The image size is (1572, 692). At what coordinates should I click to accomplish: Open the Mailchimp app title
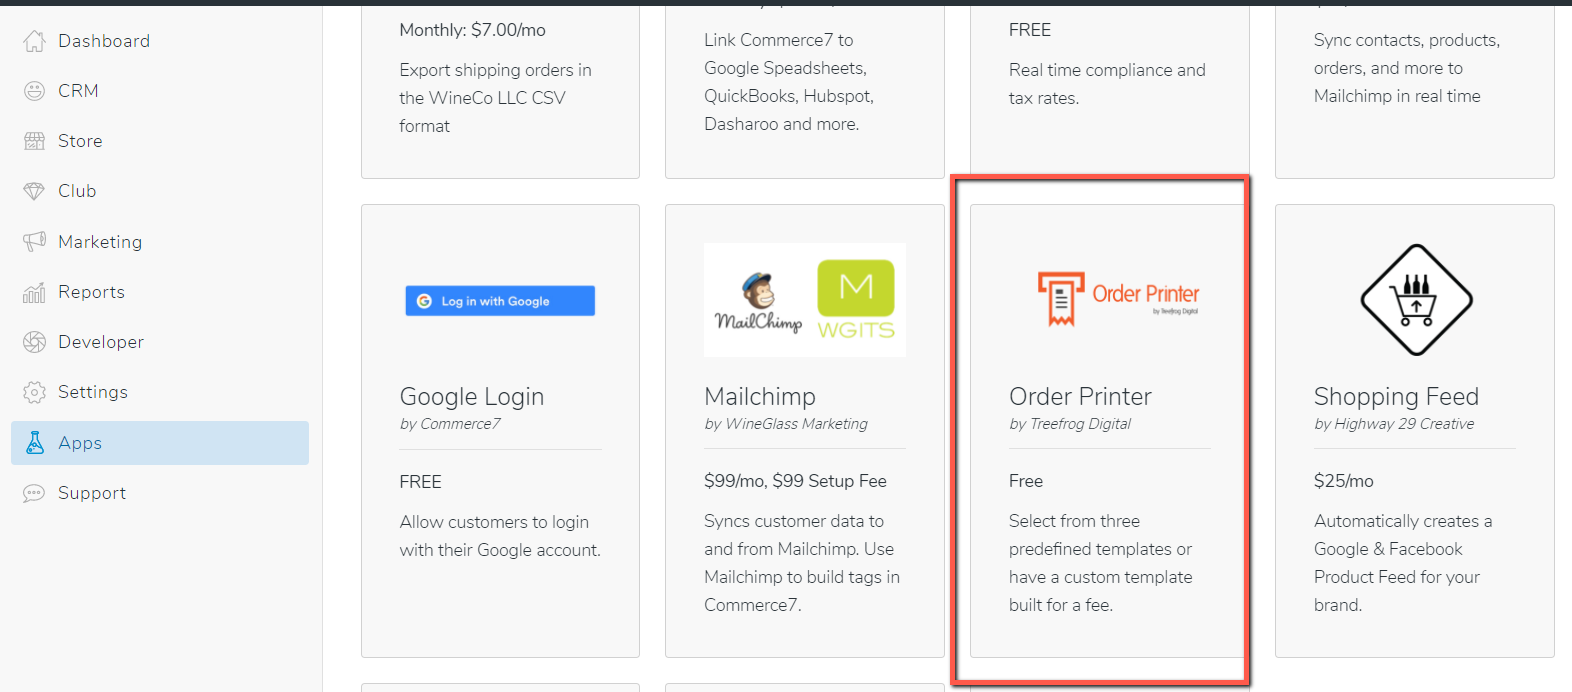pyautogui.click(x=760, y=397)
